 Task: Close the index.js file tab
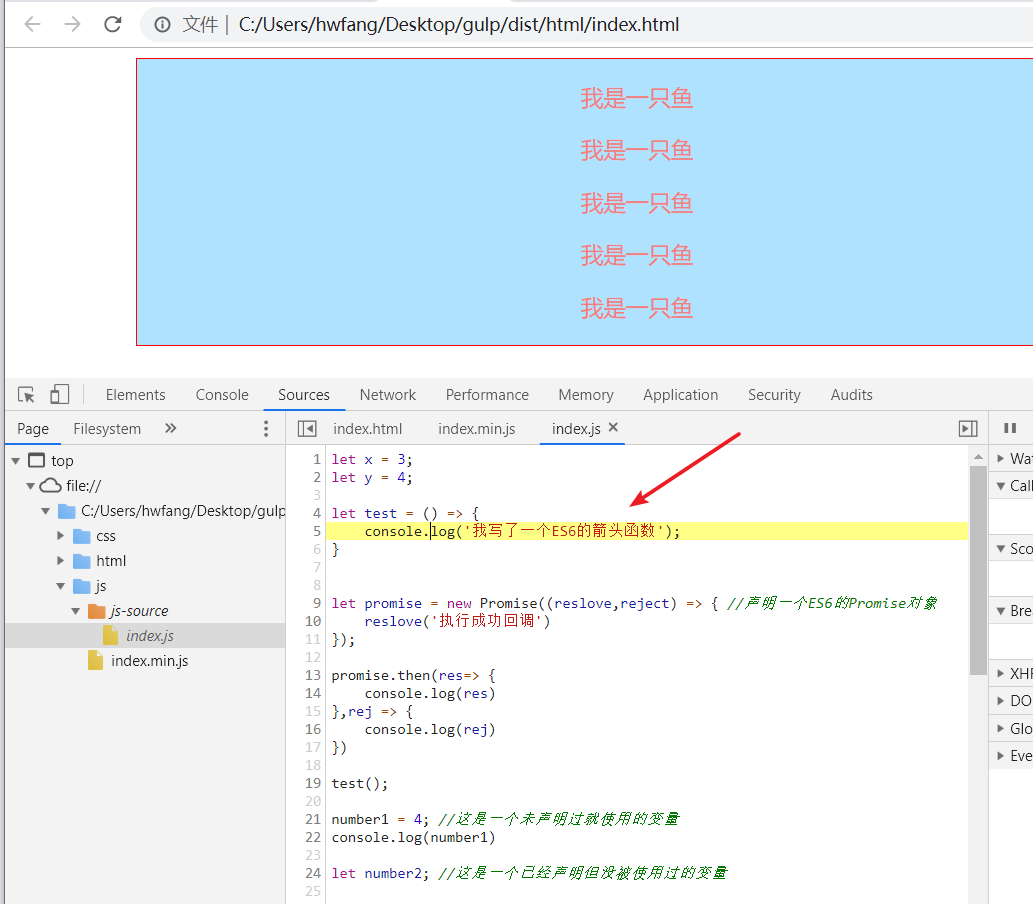(x=613, y=427)
